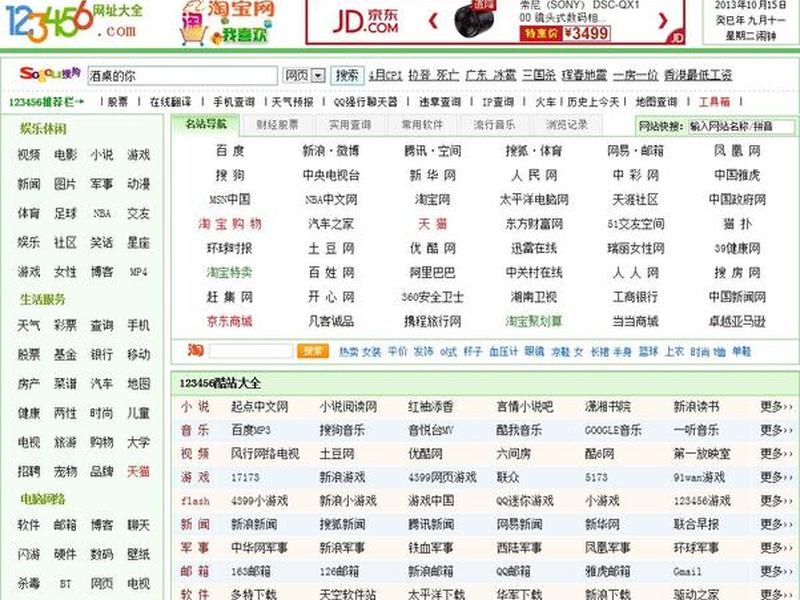Open the 京东商城 link

click(x=230, y=321)
